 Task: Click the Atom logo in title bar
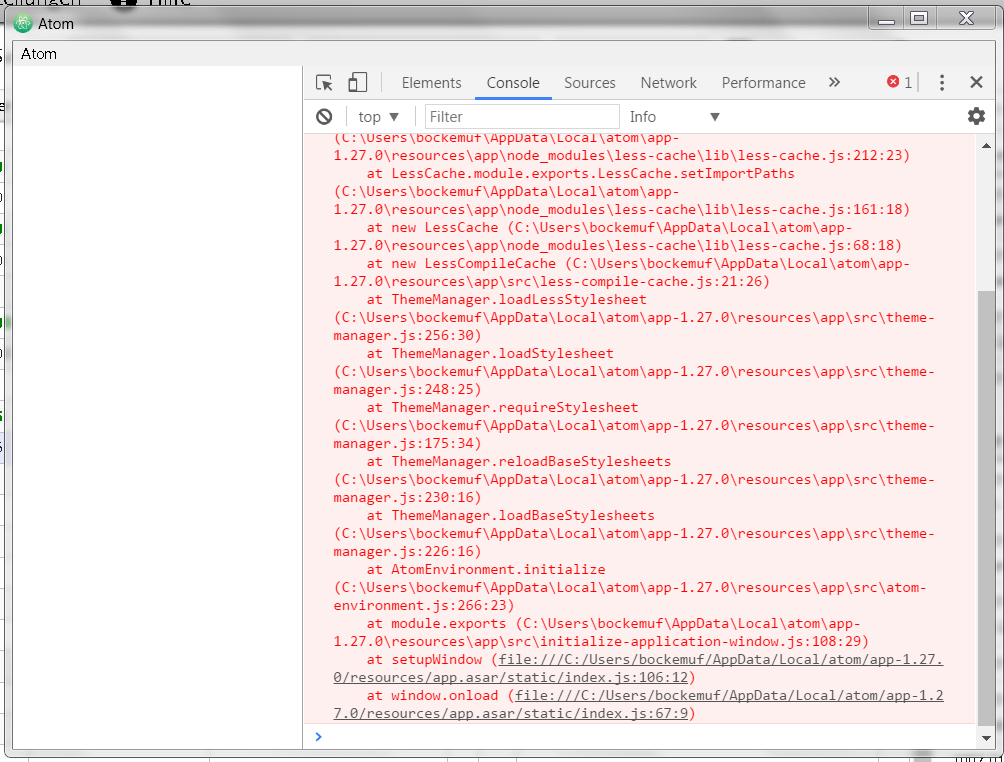pyautogui.click(x=23, y=24)
